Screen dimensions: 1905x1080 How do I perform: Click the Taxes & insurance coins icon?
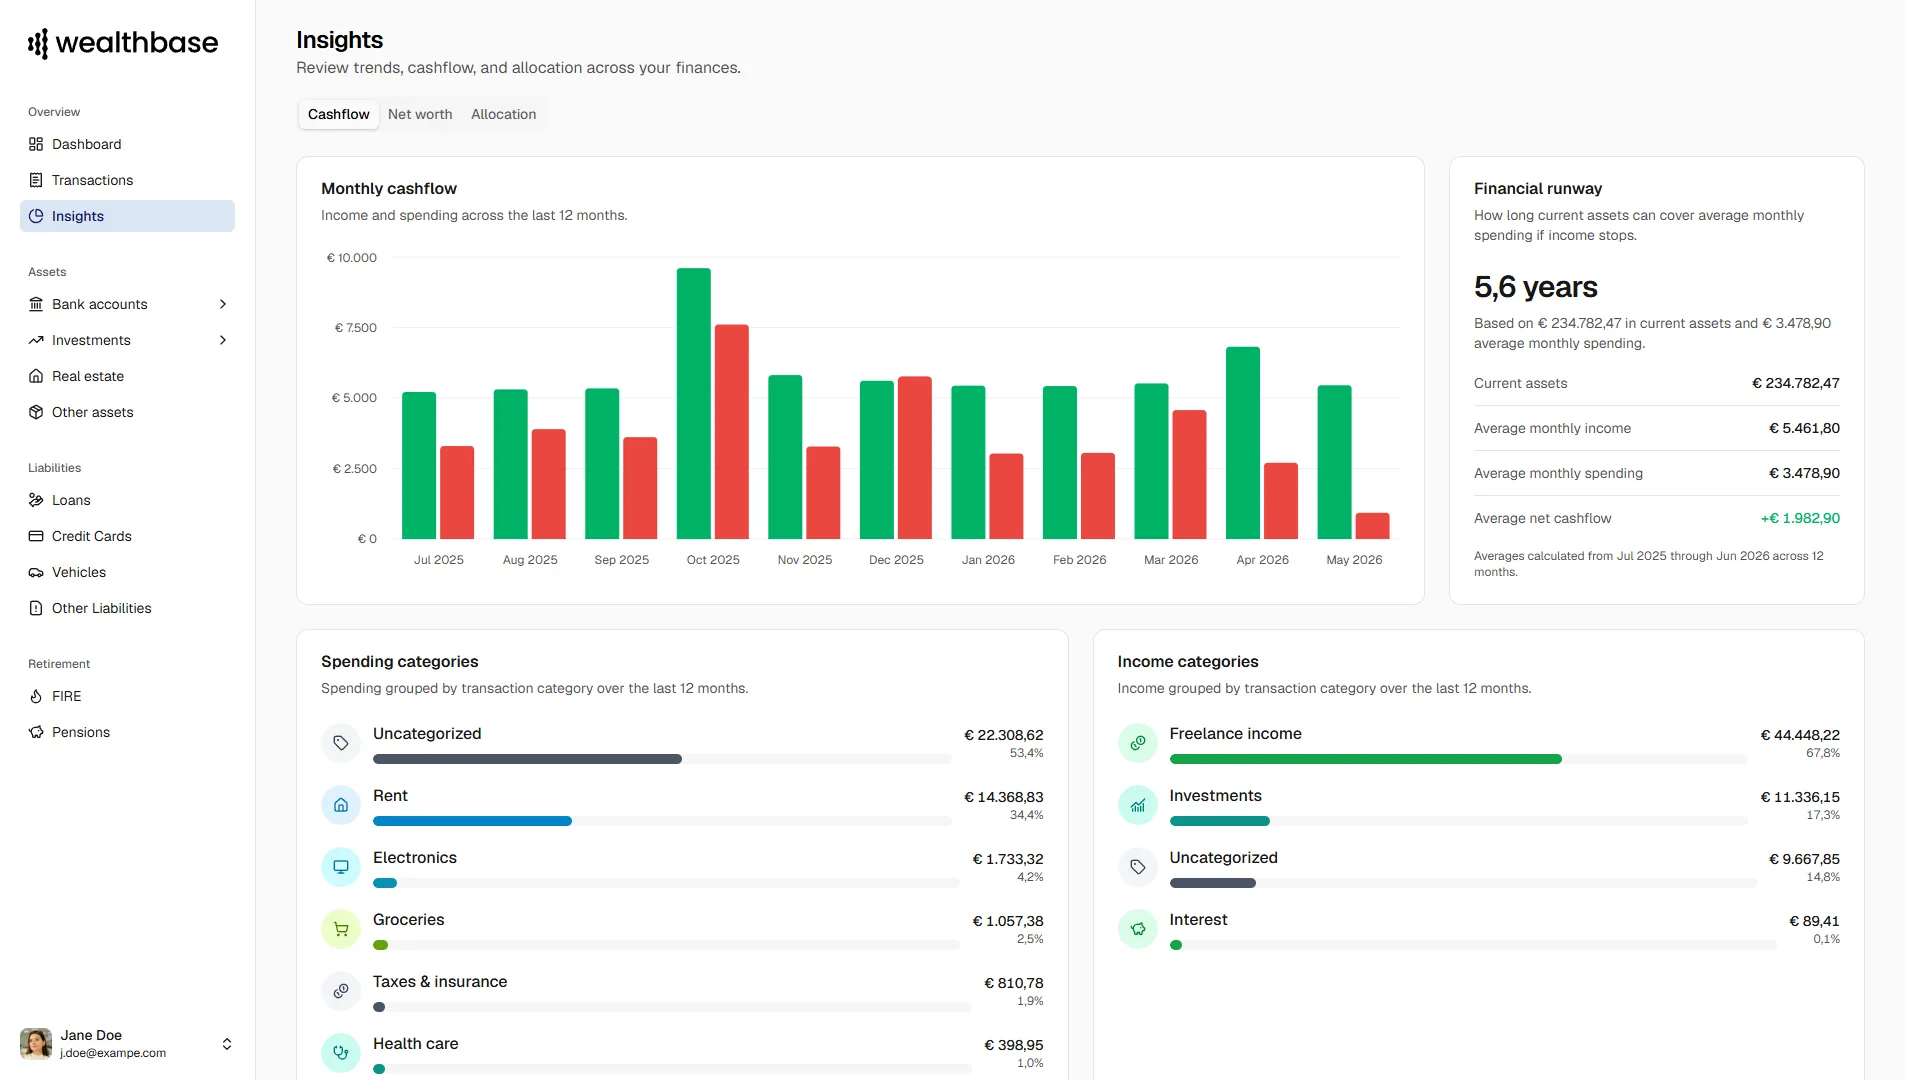pyautogui.click(x=341, y=991)
